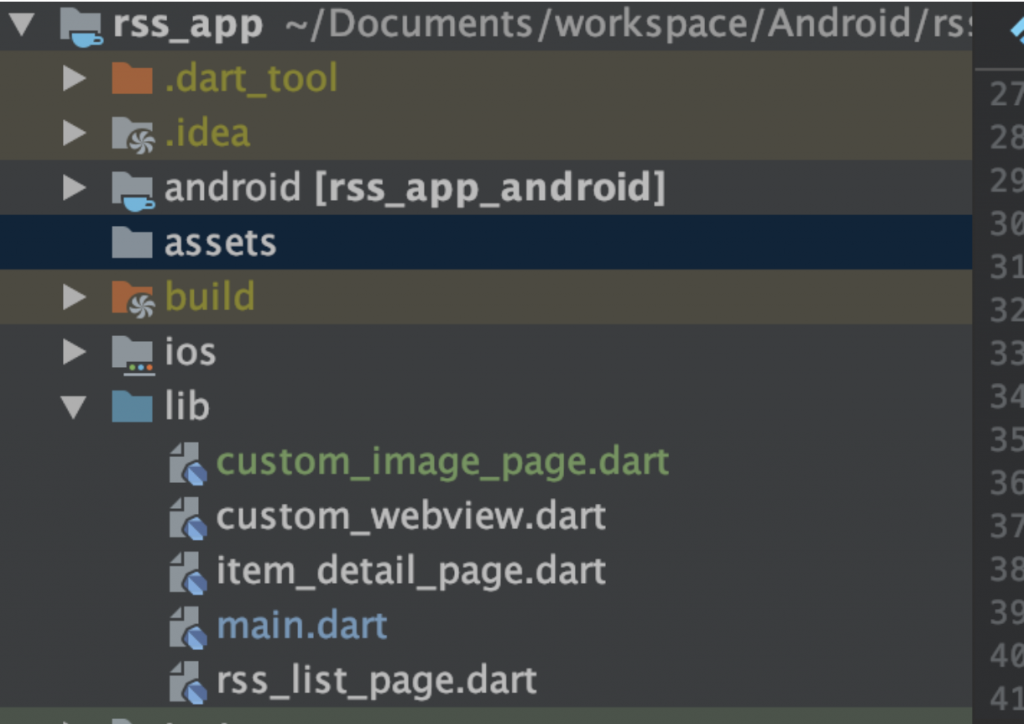Expand the .dart_tool folder arrow
The image size is (1024, 724).
tap(74, 79)
